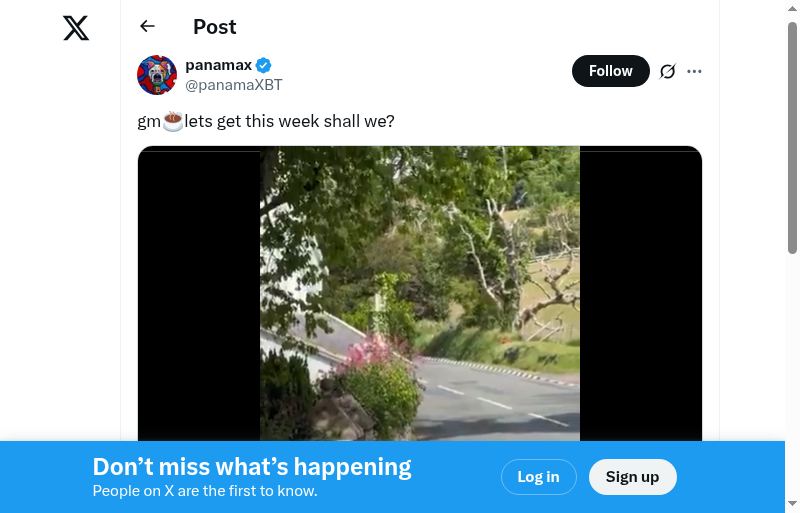This screenshot has height=513, width=800.
Task: Click the X logo home icon
Action: (76, 28)
